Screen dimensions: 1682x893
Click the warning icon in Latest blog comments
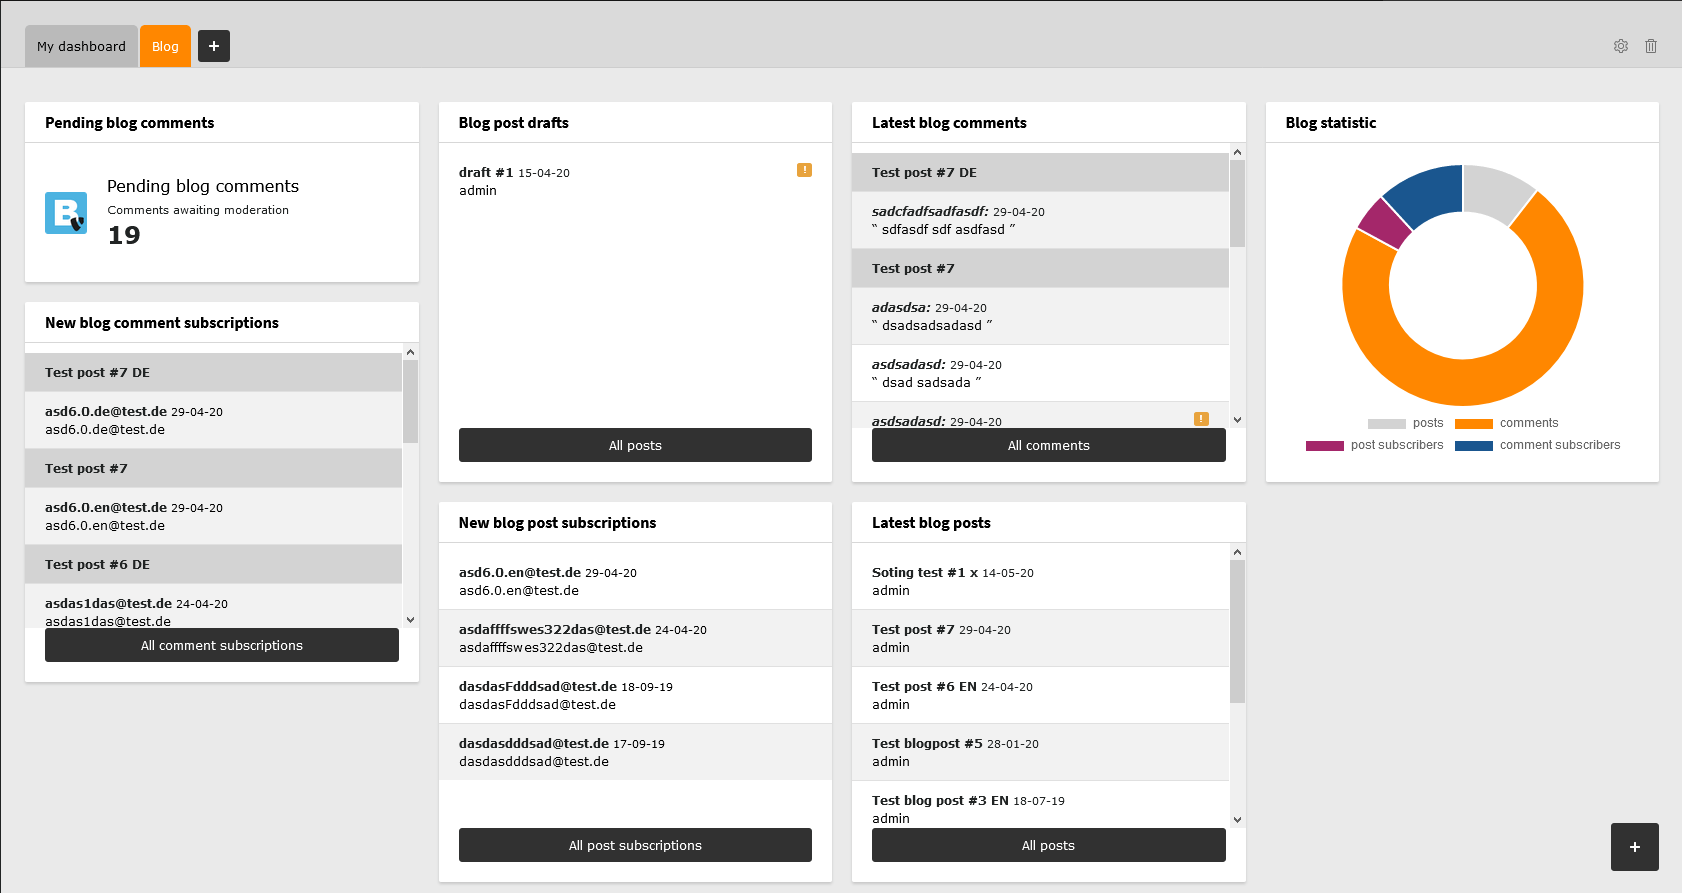pos(1201,419)
